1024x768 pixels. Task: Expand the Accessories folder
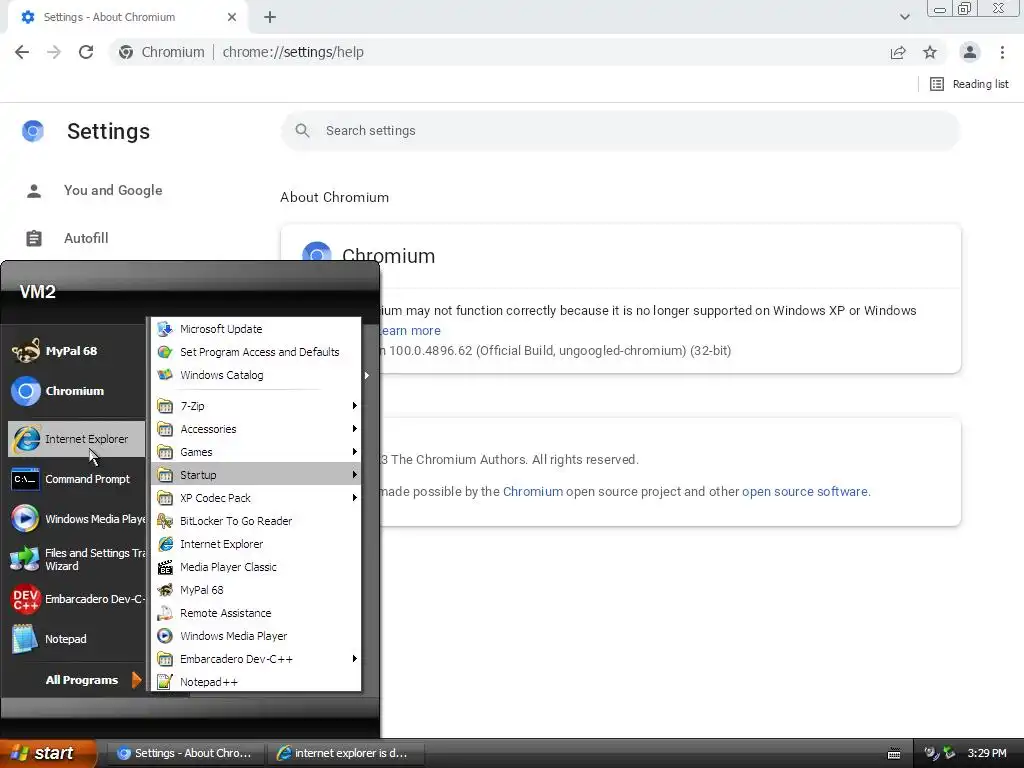coord(256,429)
